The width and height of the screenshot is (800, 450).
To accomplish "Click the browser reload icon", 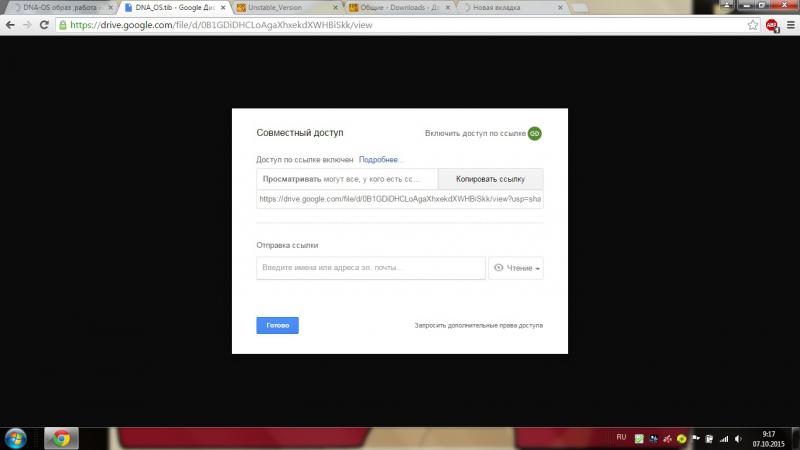I will coord(45,25).
